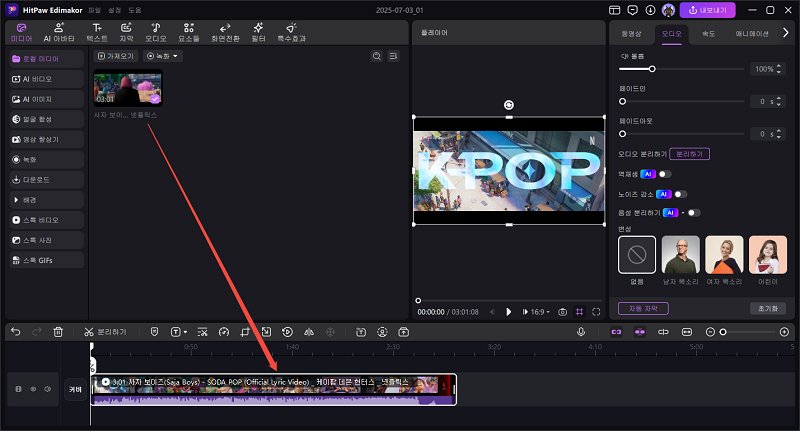Screen dimensions: 800x431
Task: Open the AI 아바타 tool tab
Action: tap(59, 32)
